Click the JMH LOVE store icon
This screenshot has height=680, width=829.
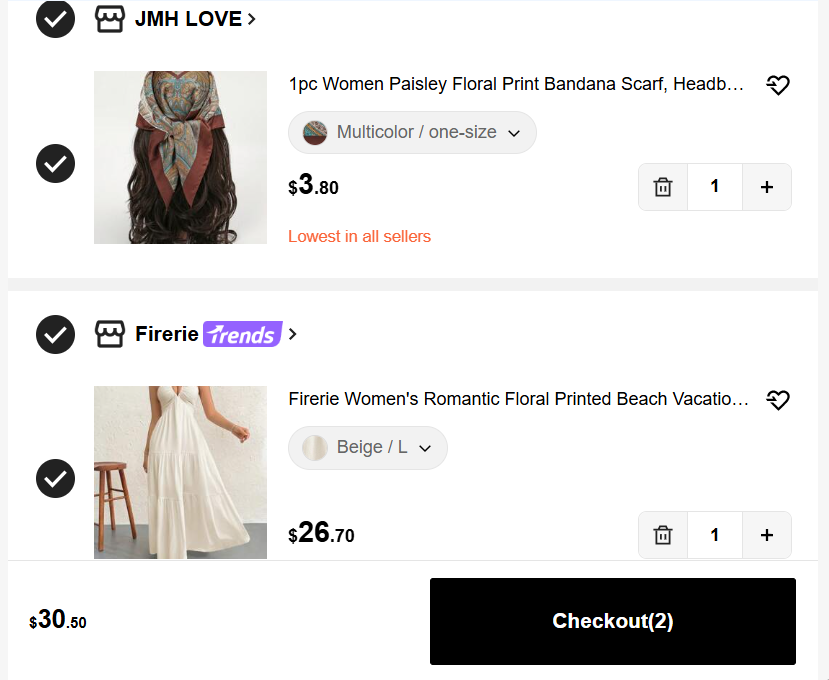point(110,19)
